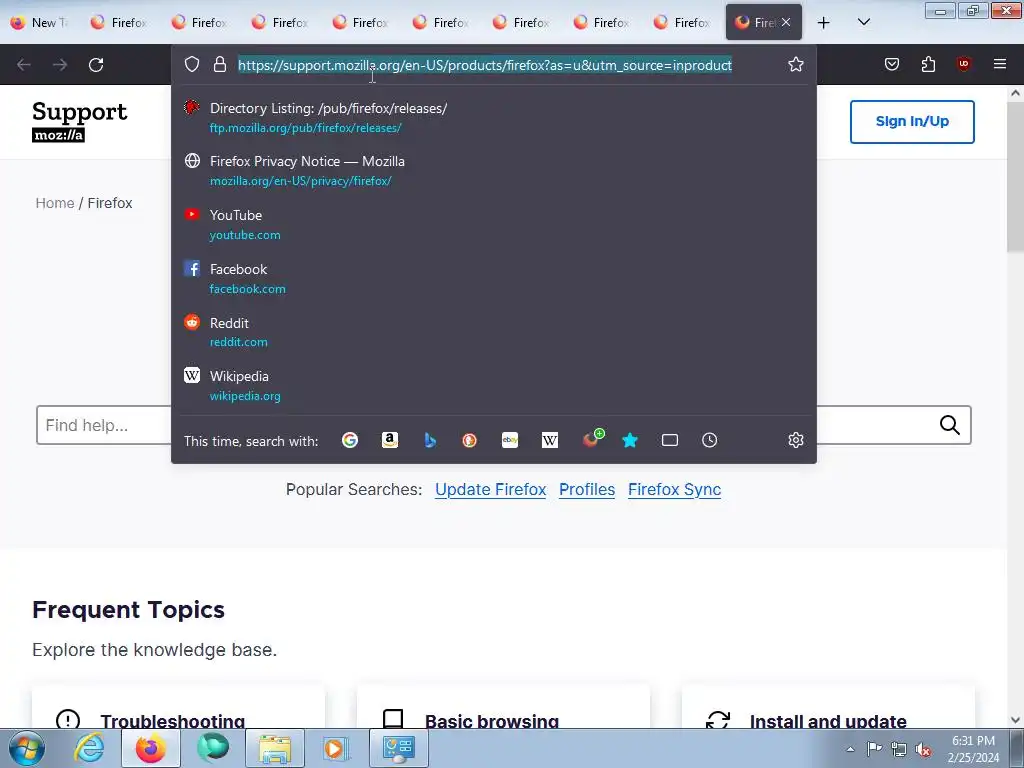Select Directory Listing releases suggestion
The image size is (1024, 768).
(x=494, y=118)
